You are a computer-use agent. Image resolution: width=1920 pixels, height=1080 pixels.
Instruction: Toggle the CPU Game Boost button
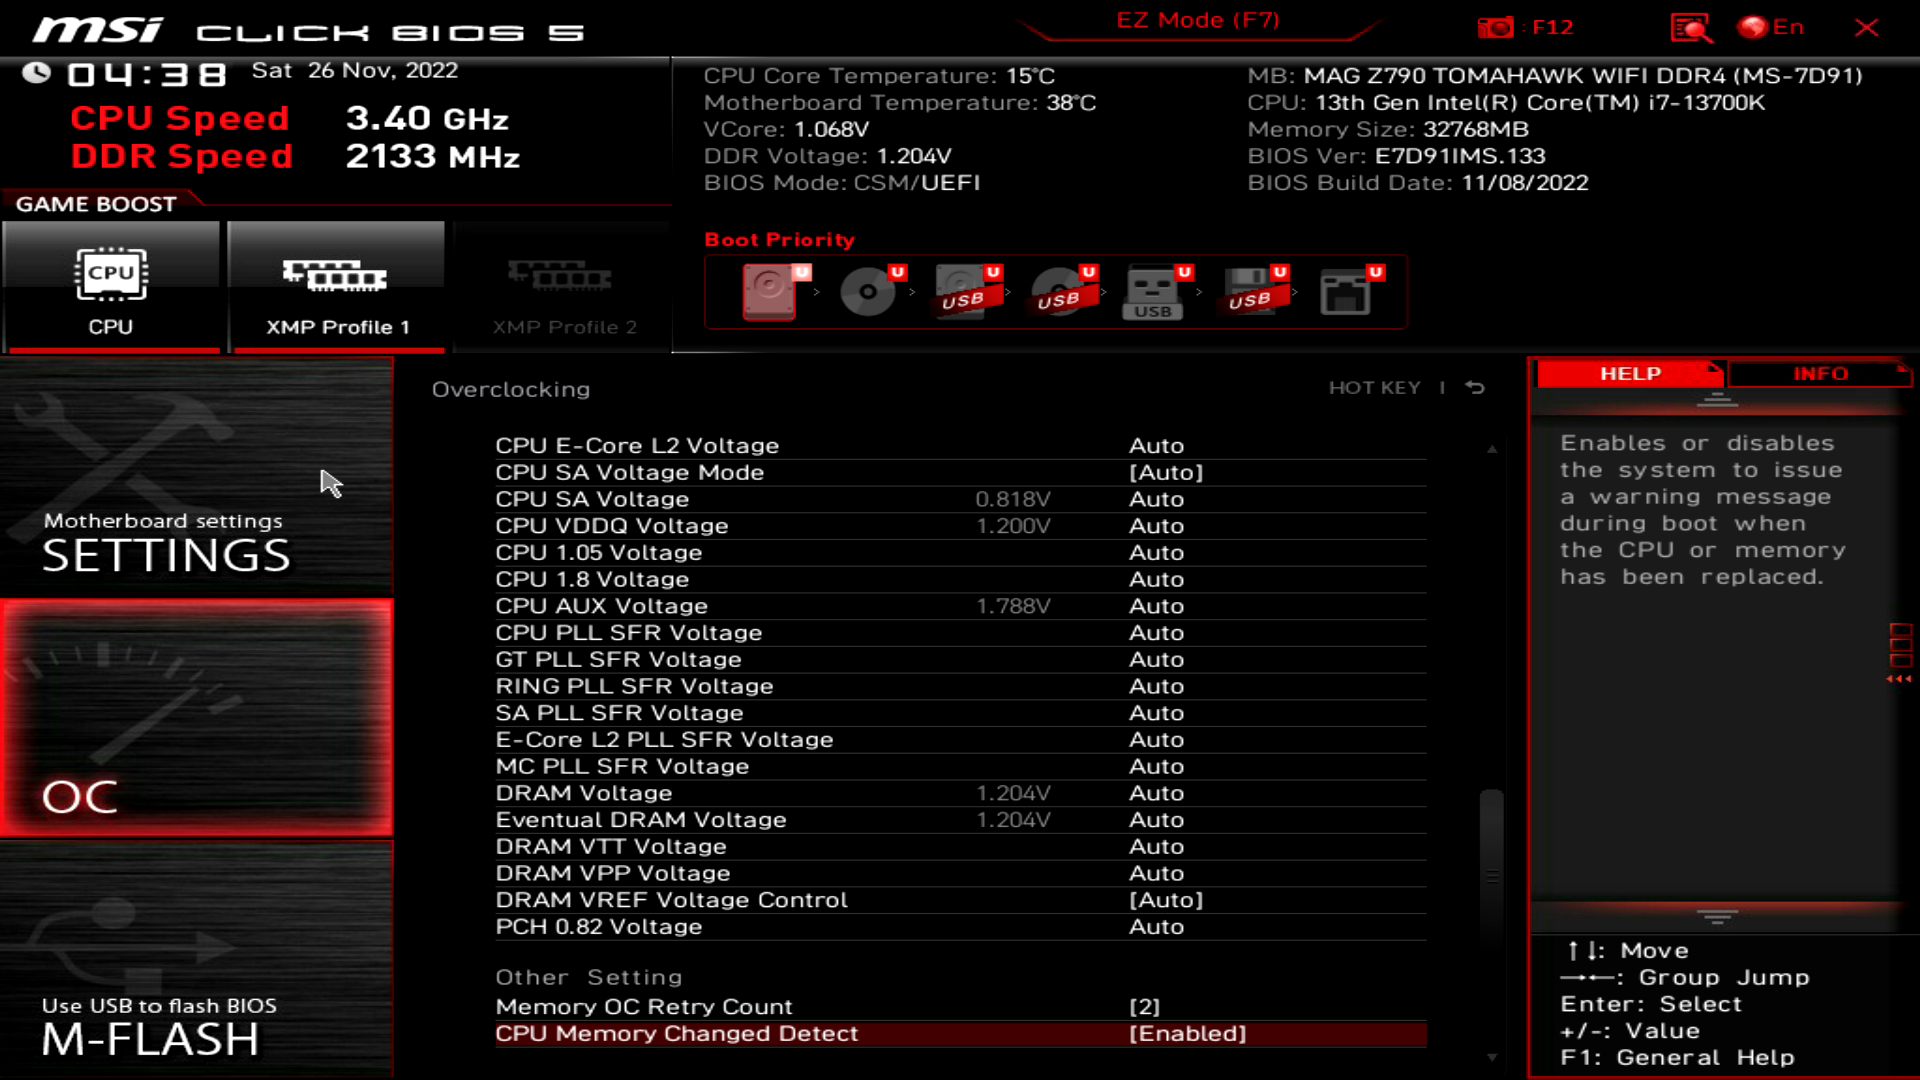tap(111, 287)
